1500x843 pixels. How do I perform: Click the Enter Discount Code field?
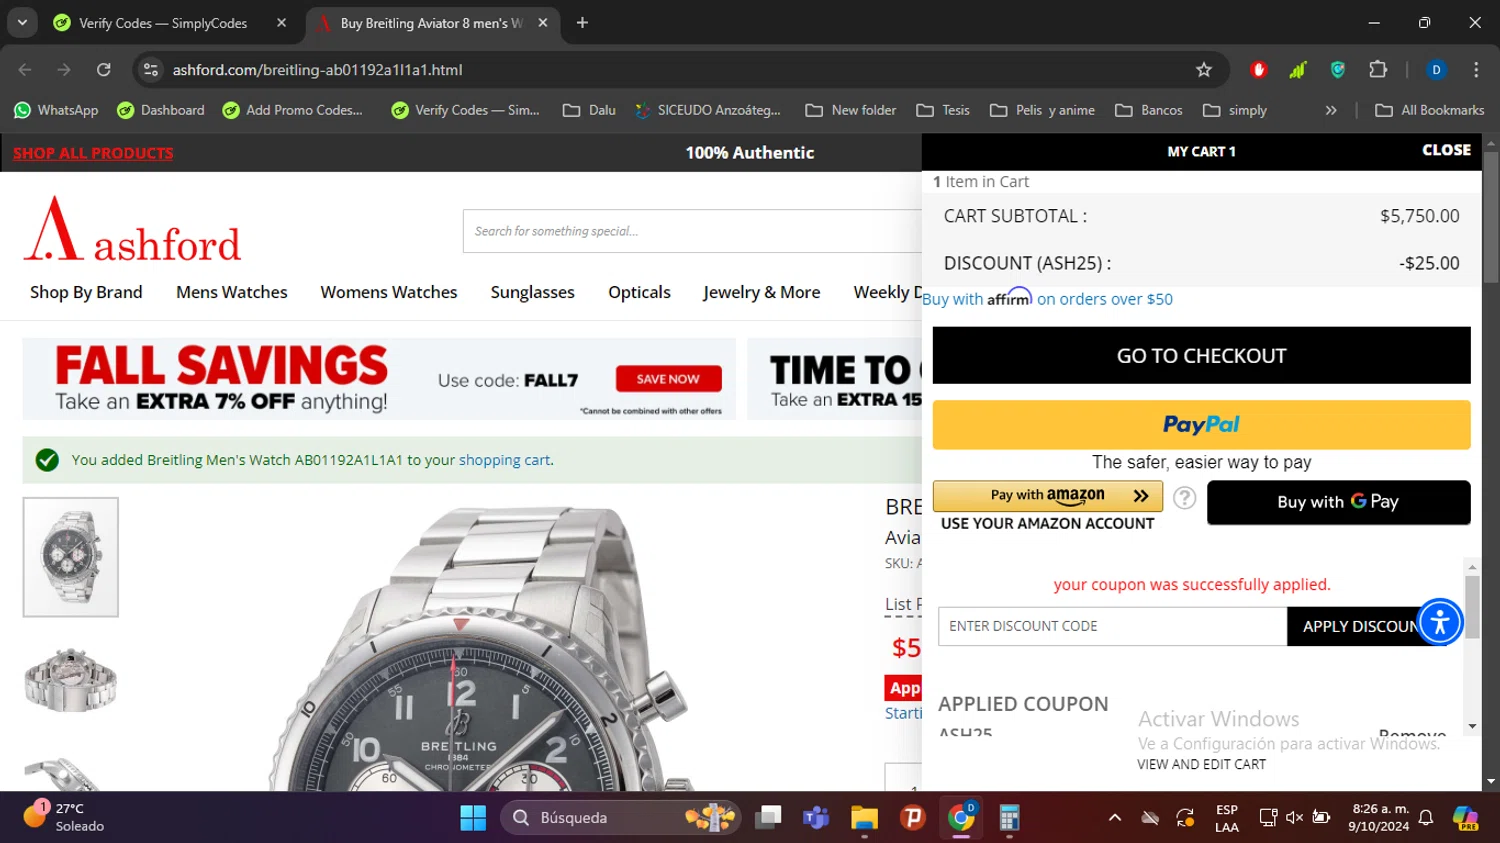click(x=1112, y=626)
